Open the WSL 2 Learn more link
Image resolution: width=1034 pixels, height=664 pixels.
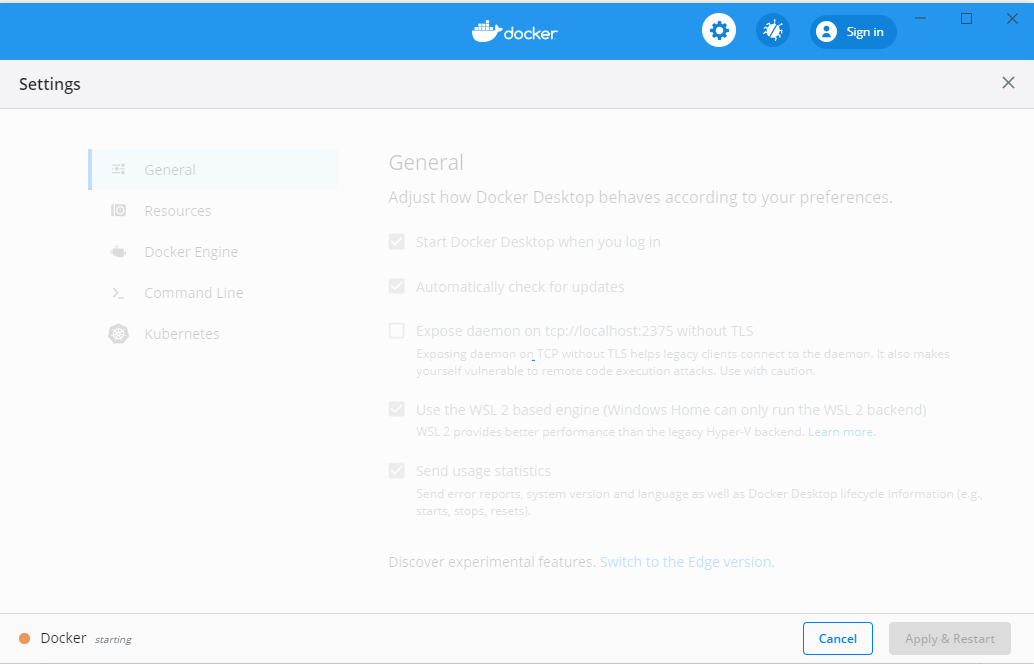(x=841, y=432)
